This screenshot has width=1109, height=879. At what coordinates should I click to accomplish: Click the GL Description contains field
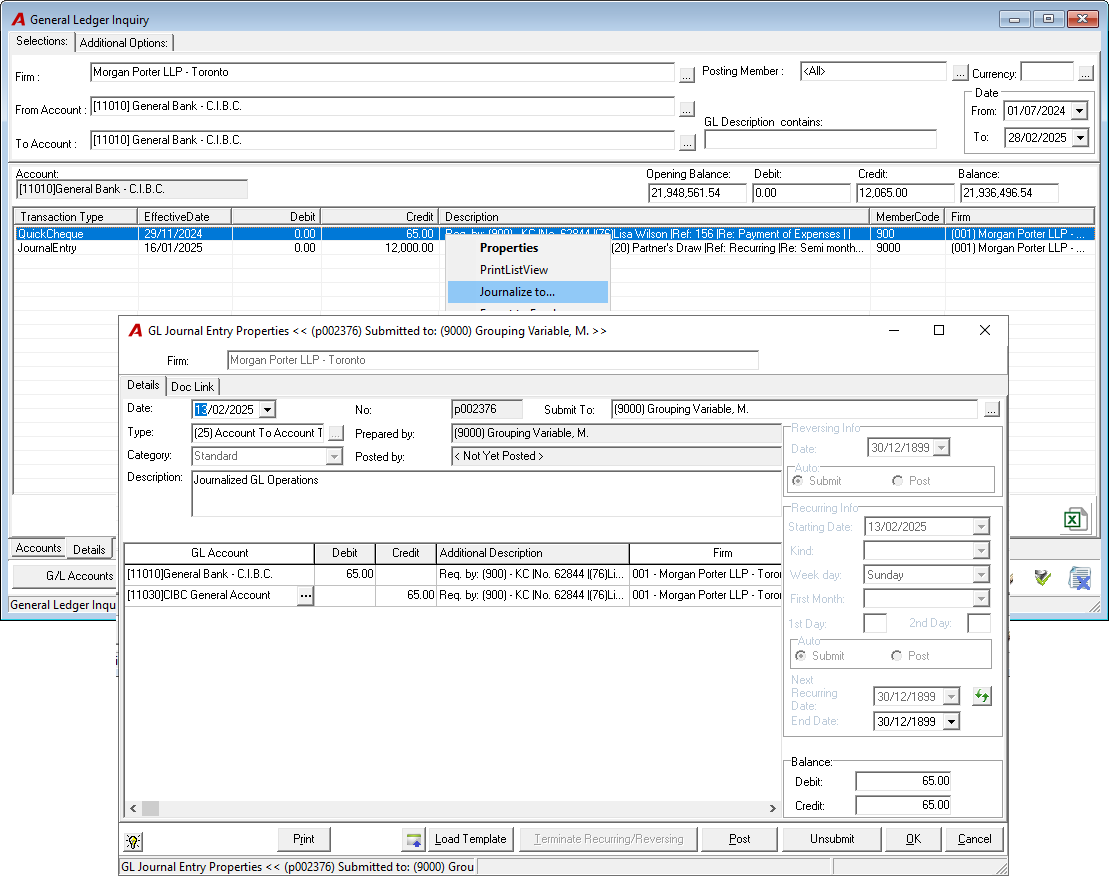pyautogui.click(x=820, y=139)
